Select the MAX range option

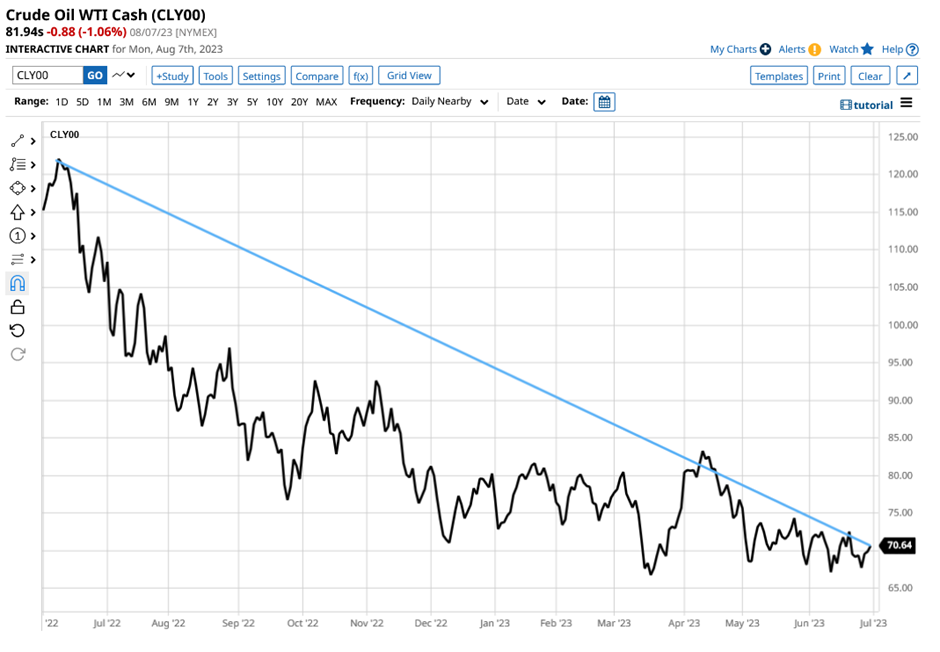(326, 102)
